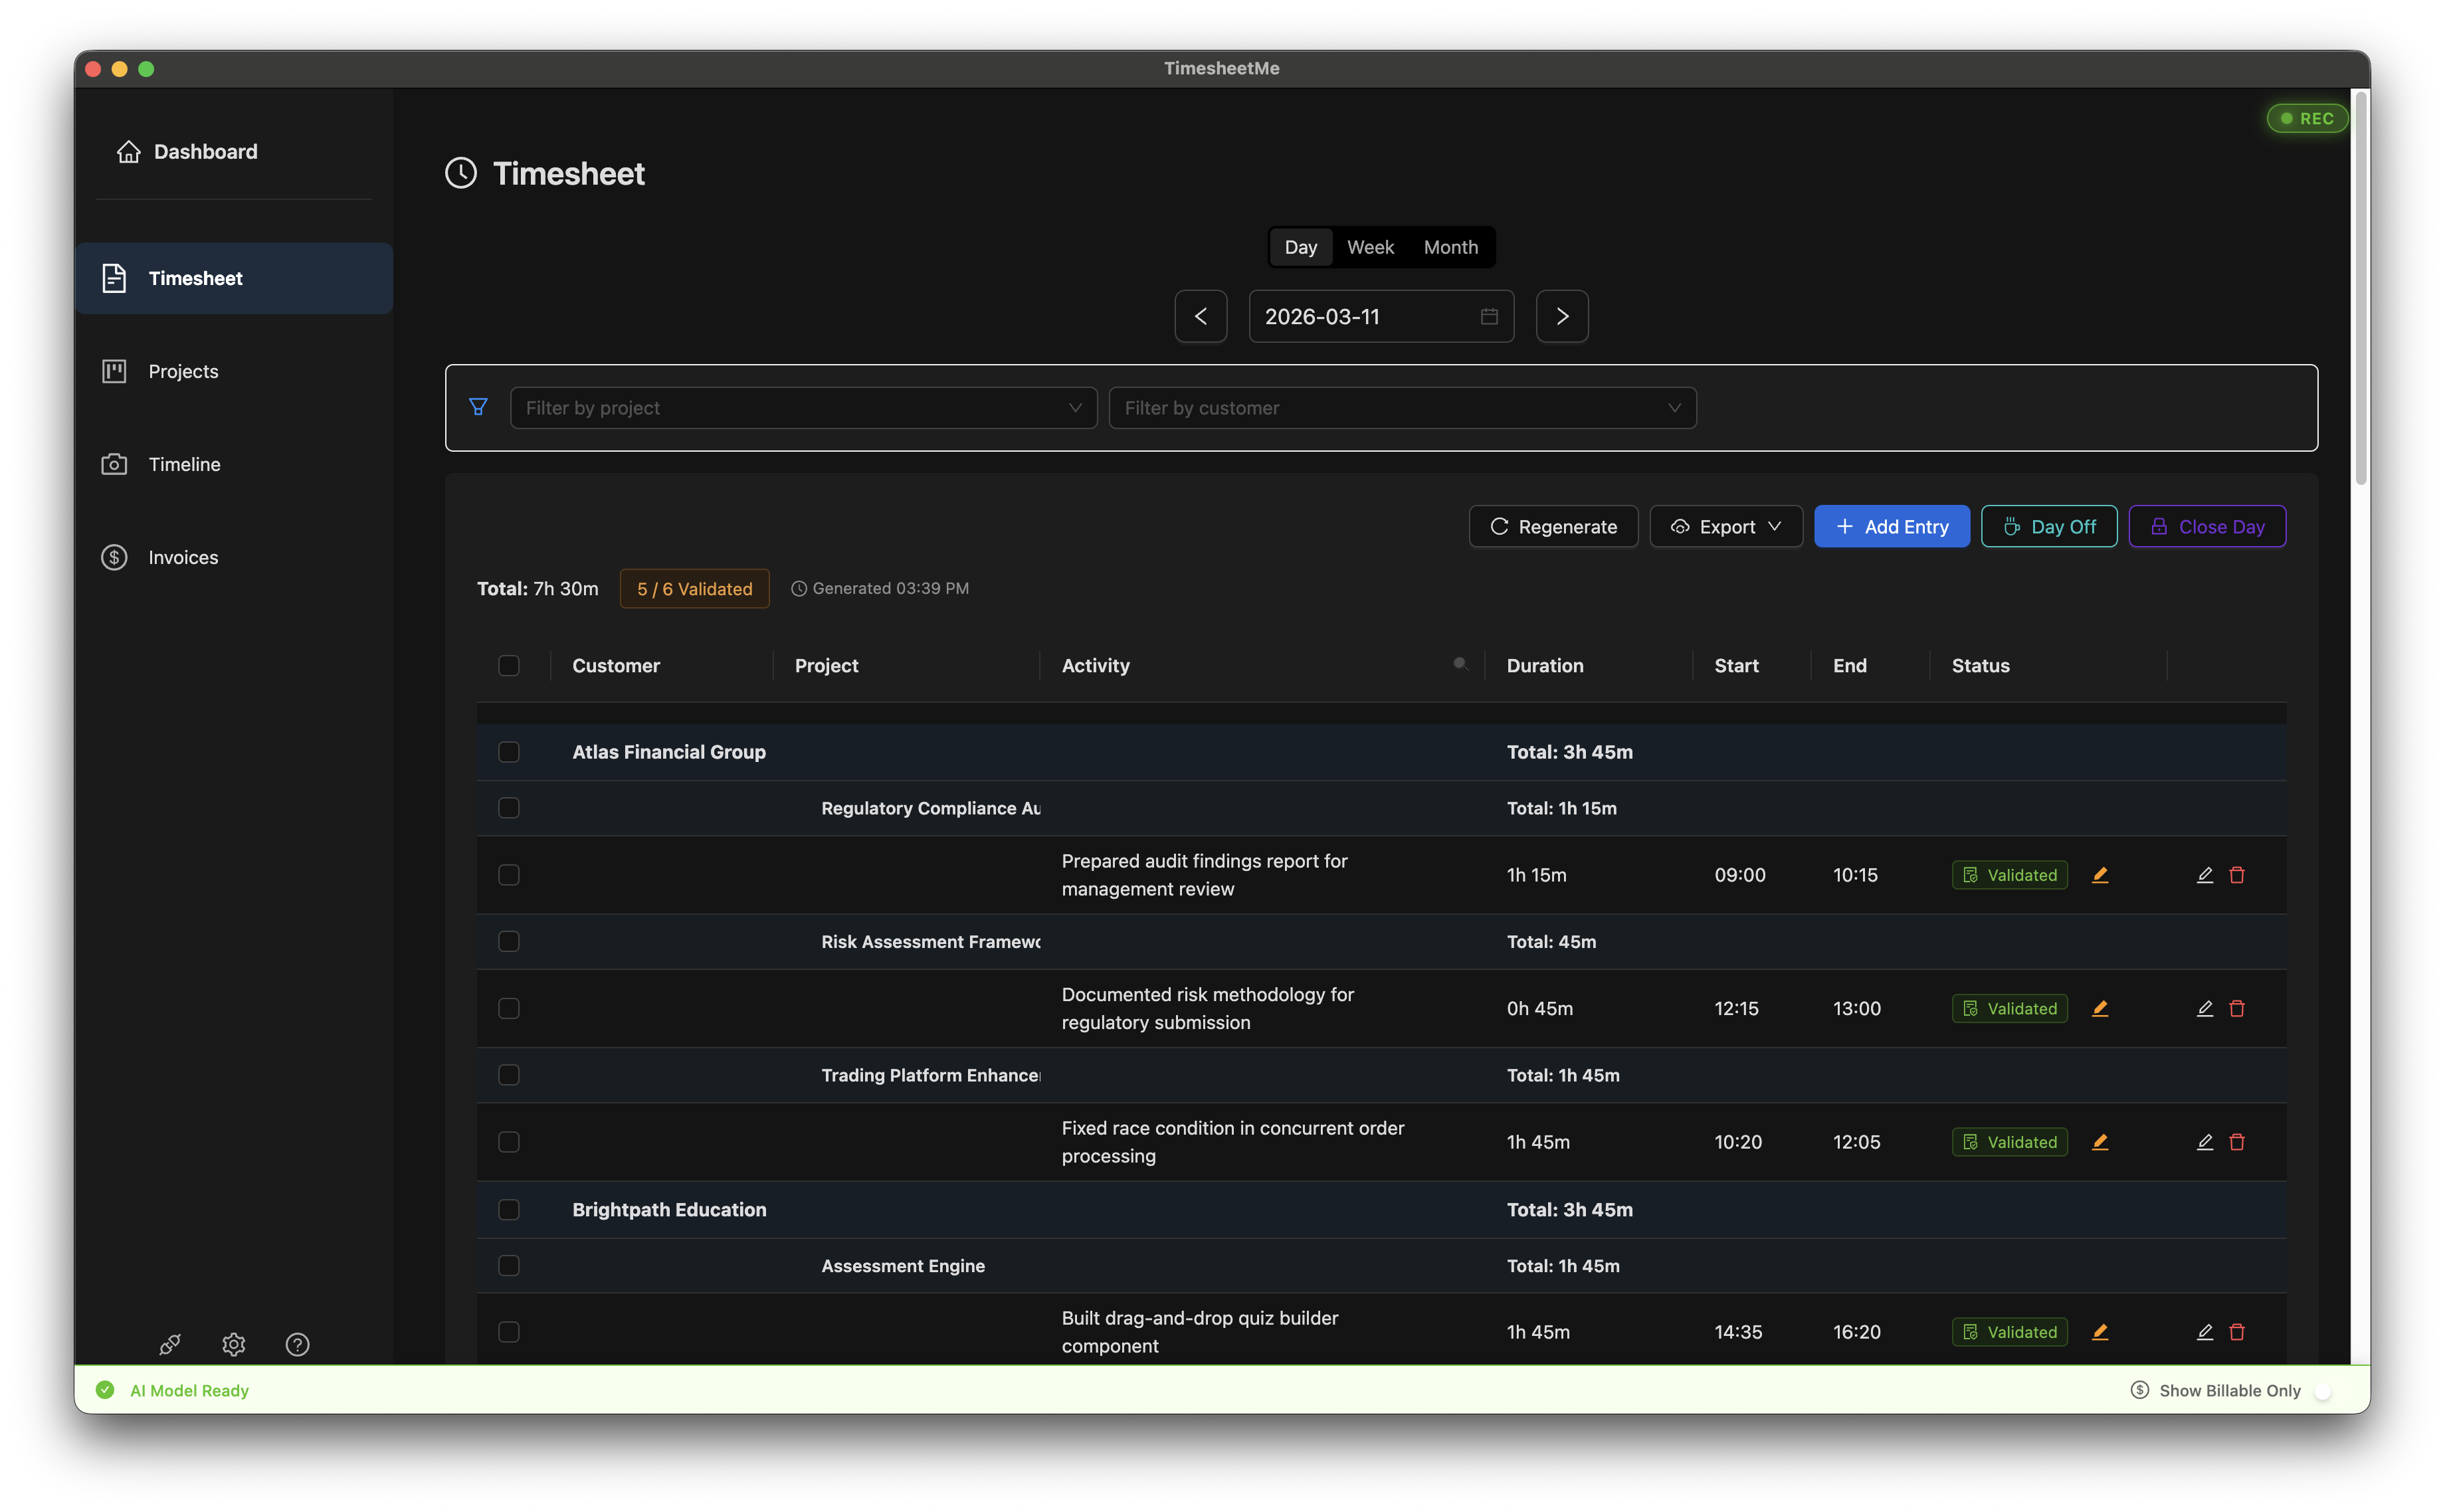This screenshot has width=2445, height=1512.
Task: Expand the Export options dropdown
Action: [x=1725, y=526]
